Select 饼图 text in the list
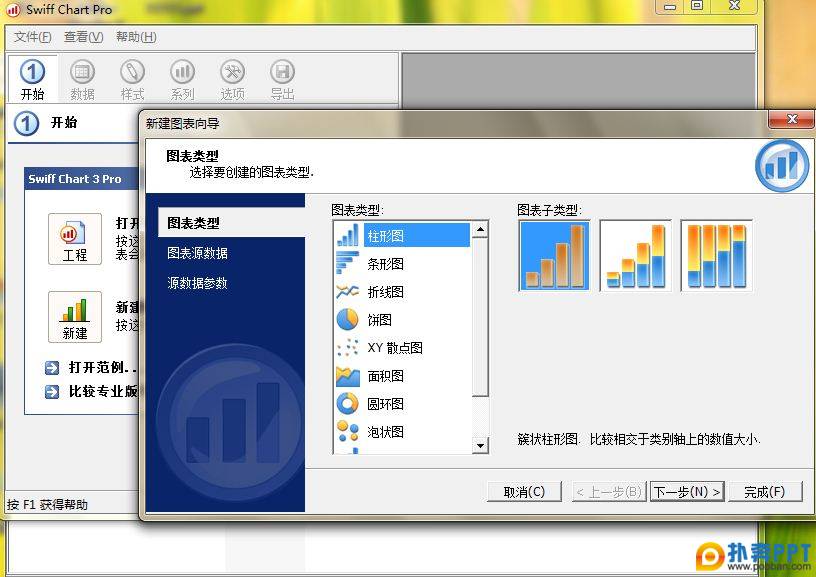Image resolution: width=816 pixels, height=577 pixels. (x=379, y=319)
